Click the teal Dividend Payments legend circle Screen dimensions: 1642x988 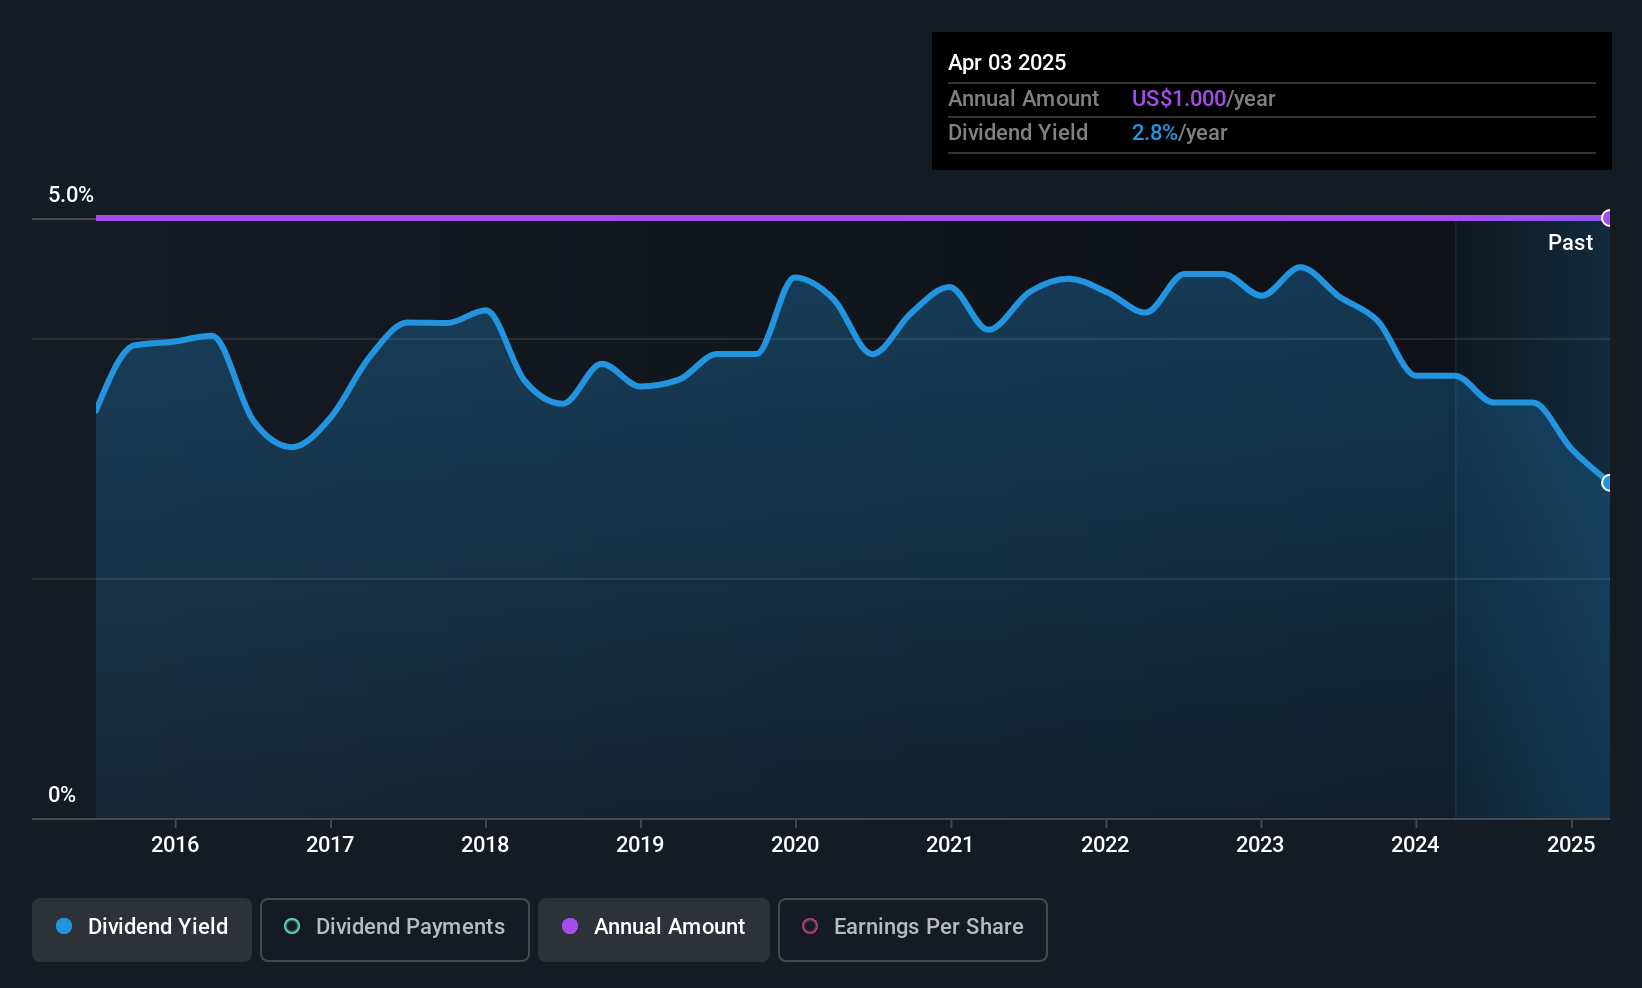[292, 926]
